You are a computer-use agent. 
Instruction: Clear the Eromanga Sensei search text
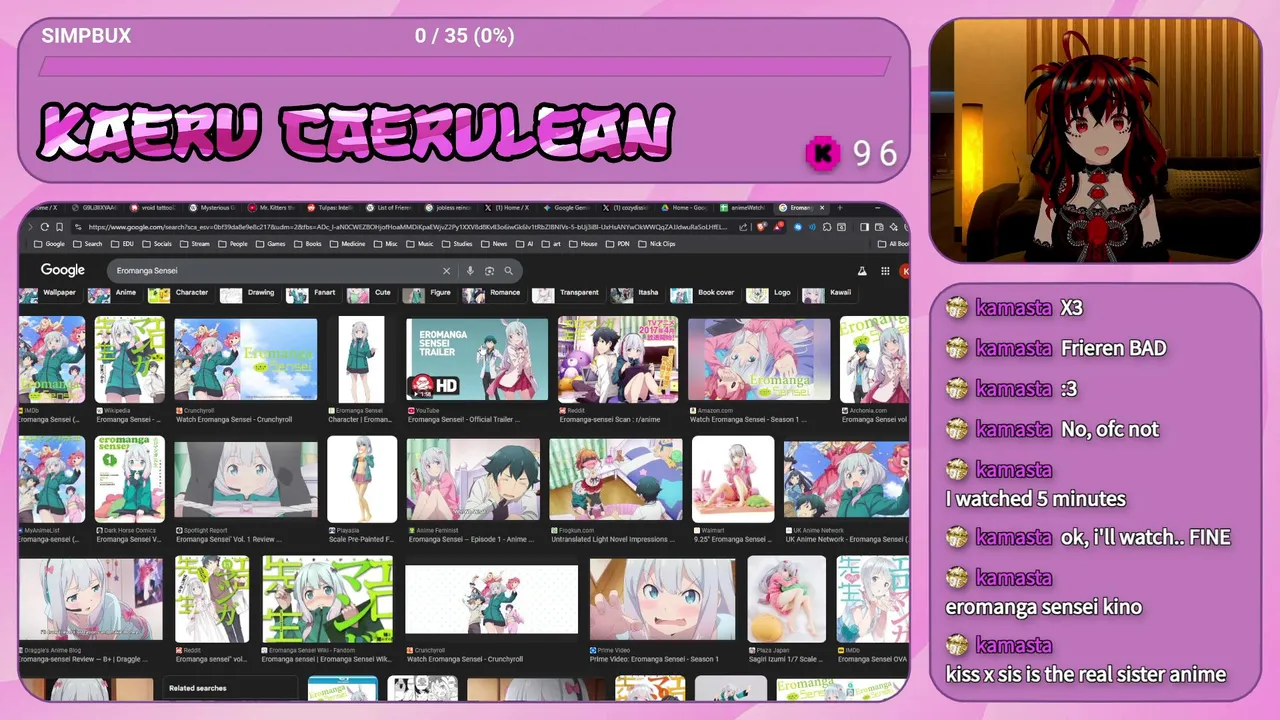[447, 270]
